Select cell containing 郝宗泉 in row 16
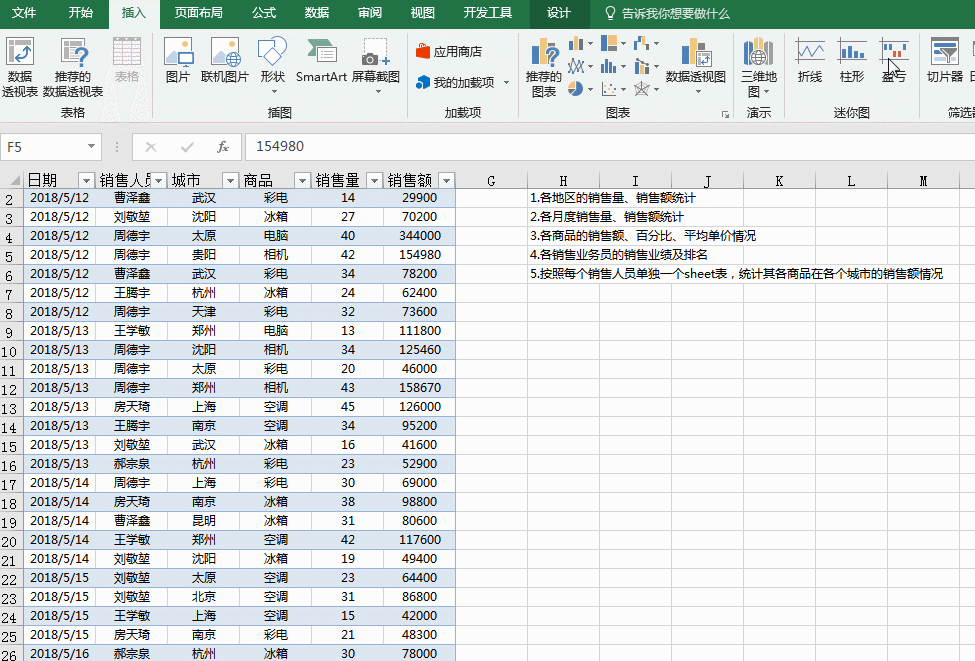The image size is (975, 661). point(131,465)
